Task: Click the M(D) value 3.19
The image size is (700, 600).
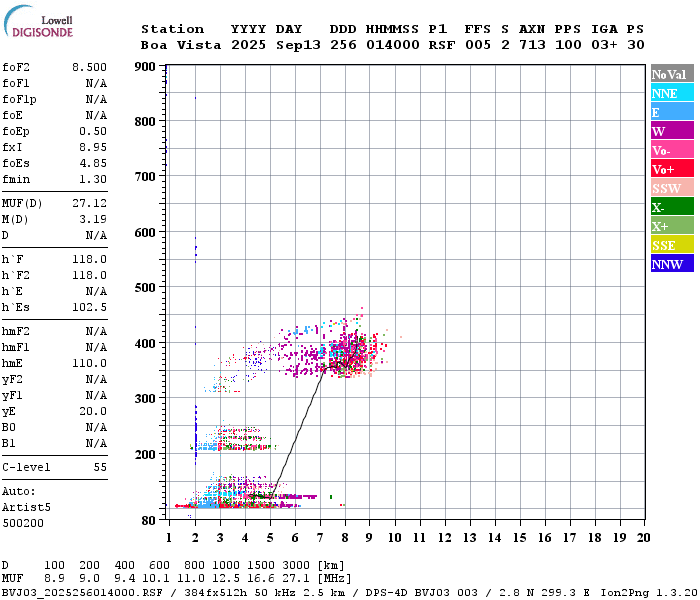Action: click(93, 219)
